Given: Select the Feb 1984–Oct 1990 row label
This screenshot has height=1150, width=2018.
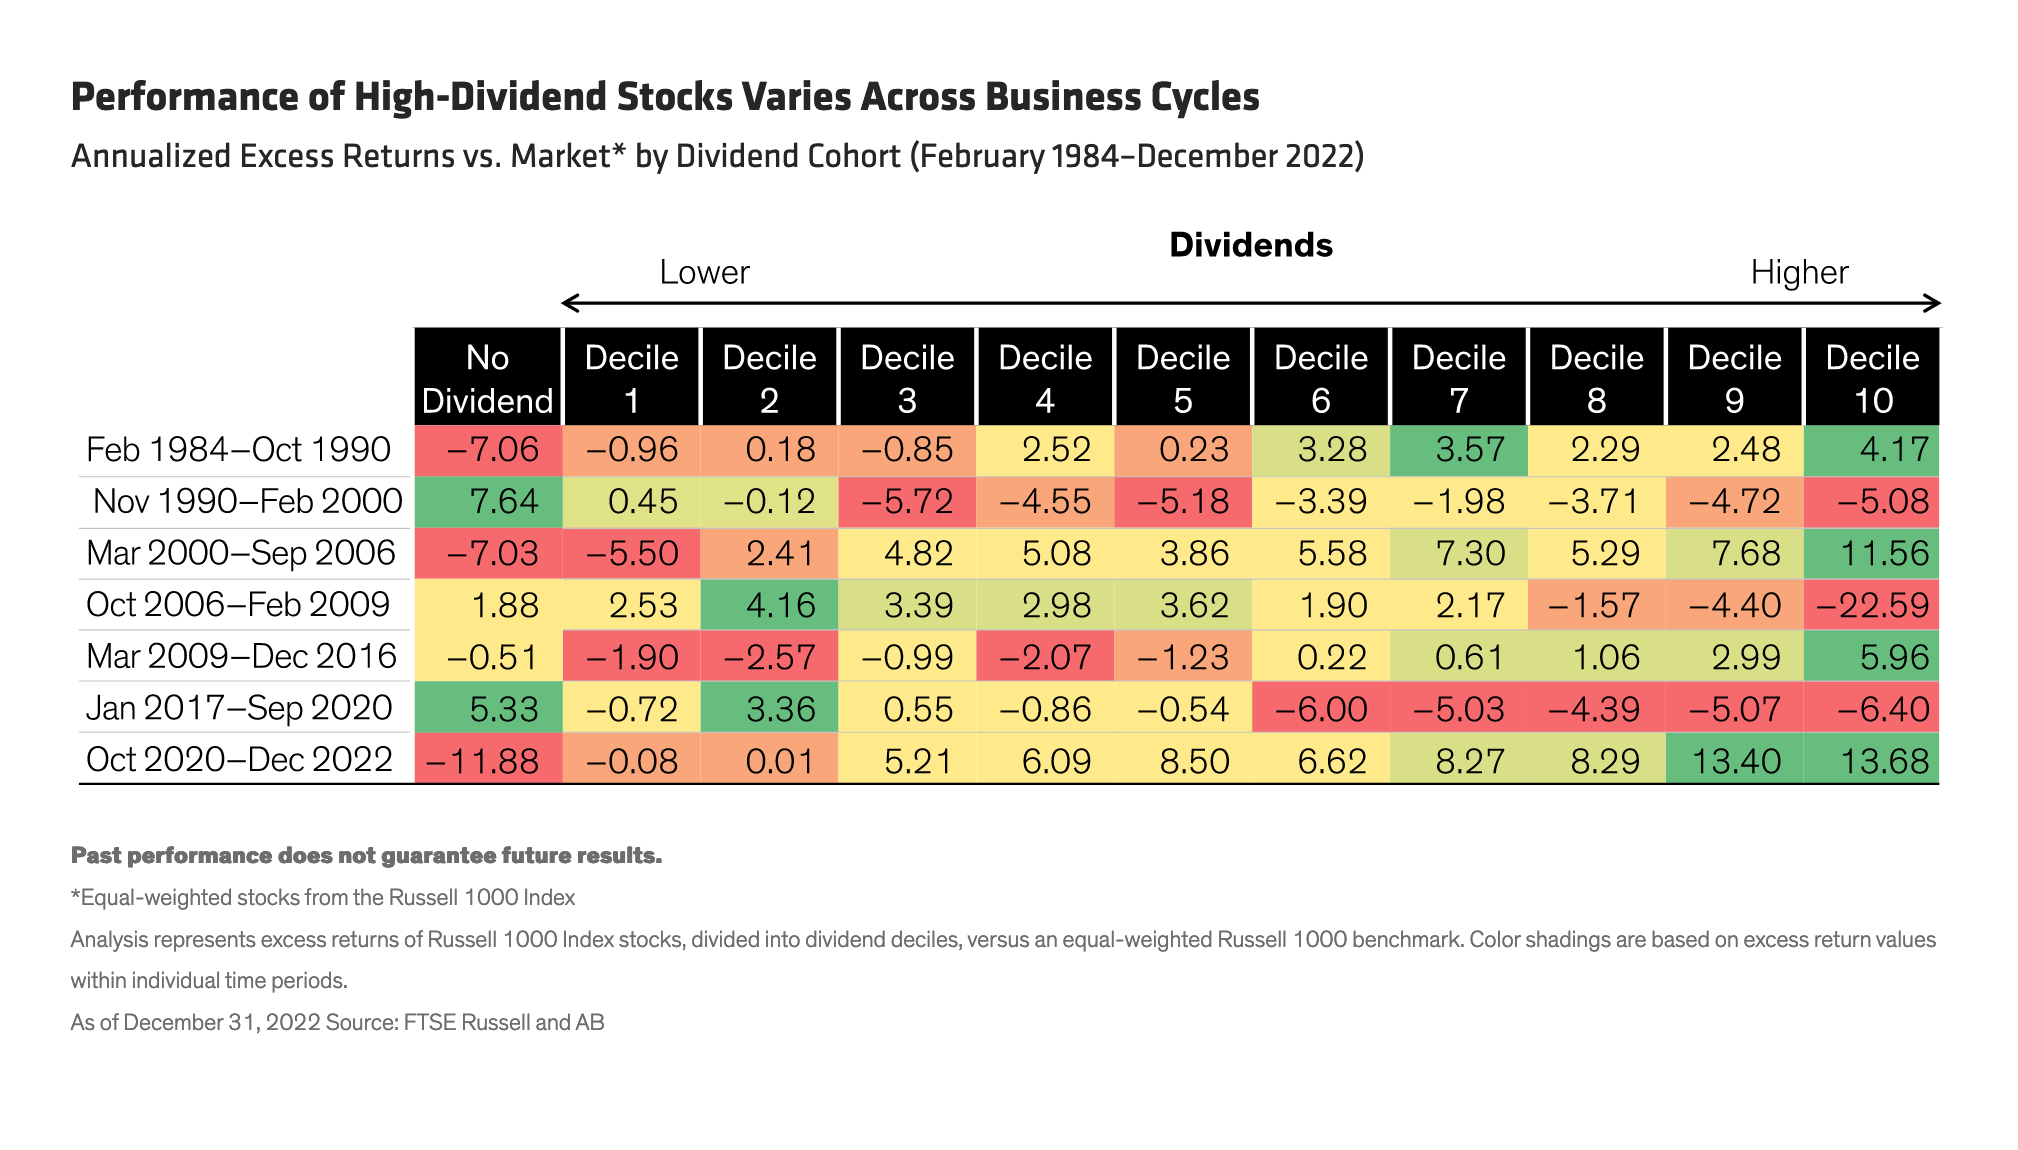Looking at the screenshot, I should [238, 450].
